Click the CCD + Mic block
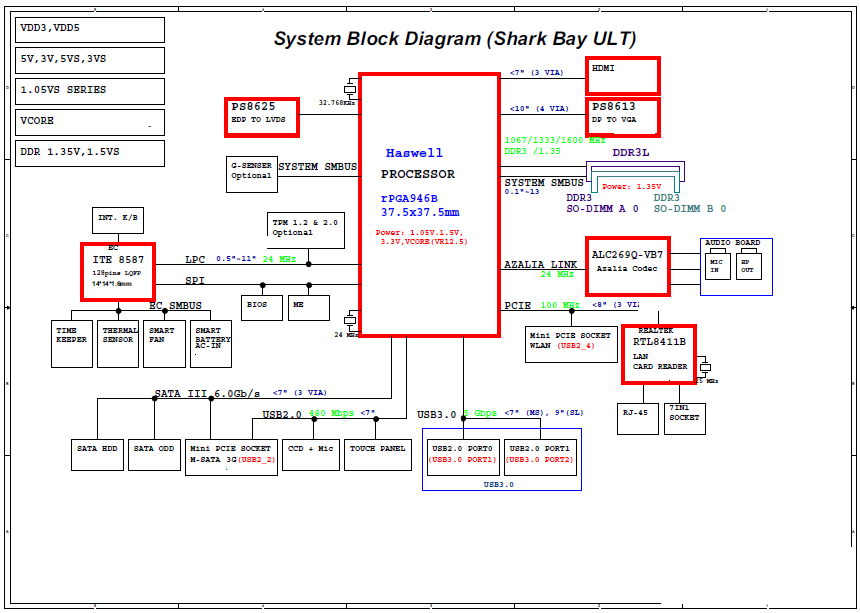 point(311,455)
